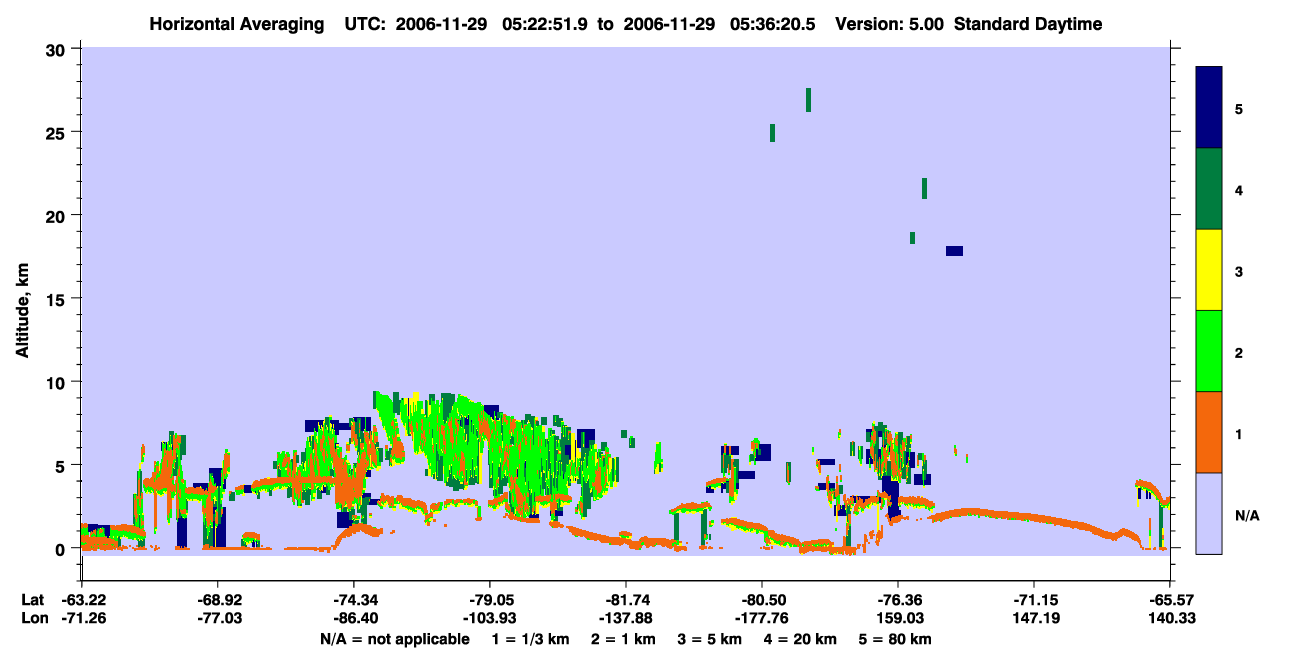Screen dimensions: 1300x667
Task: Click the highest green feature near 27 km
Action: pyautogui.click(x=808, y=100)
